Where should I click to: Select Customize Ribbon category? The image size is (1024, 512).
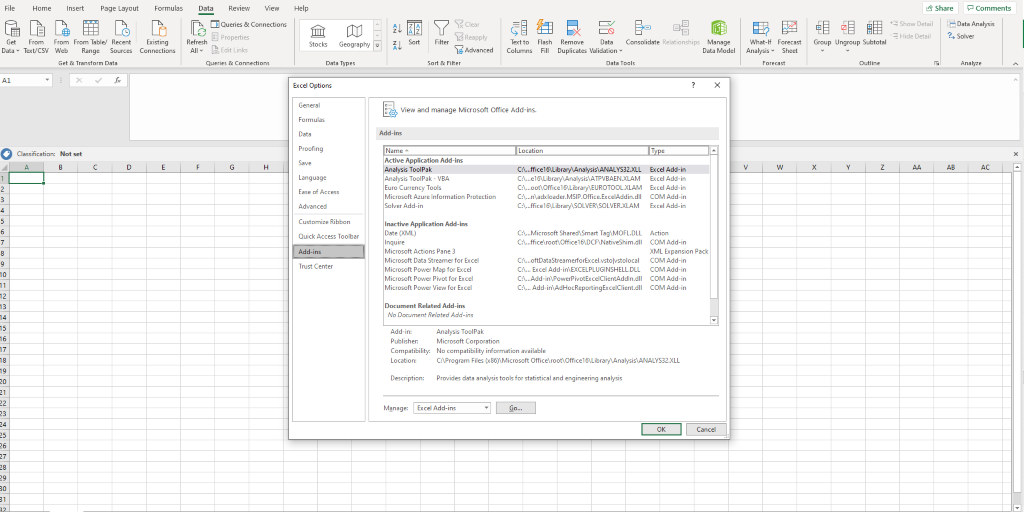coord(325,221)
